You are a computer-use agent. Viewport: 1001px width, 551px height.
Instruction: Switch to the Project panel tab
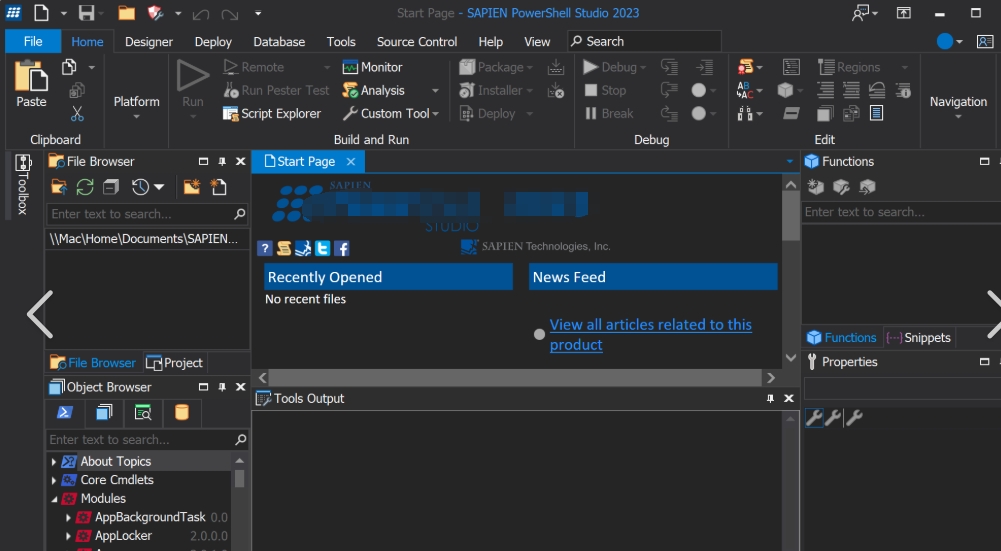pos(174,363)
